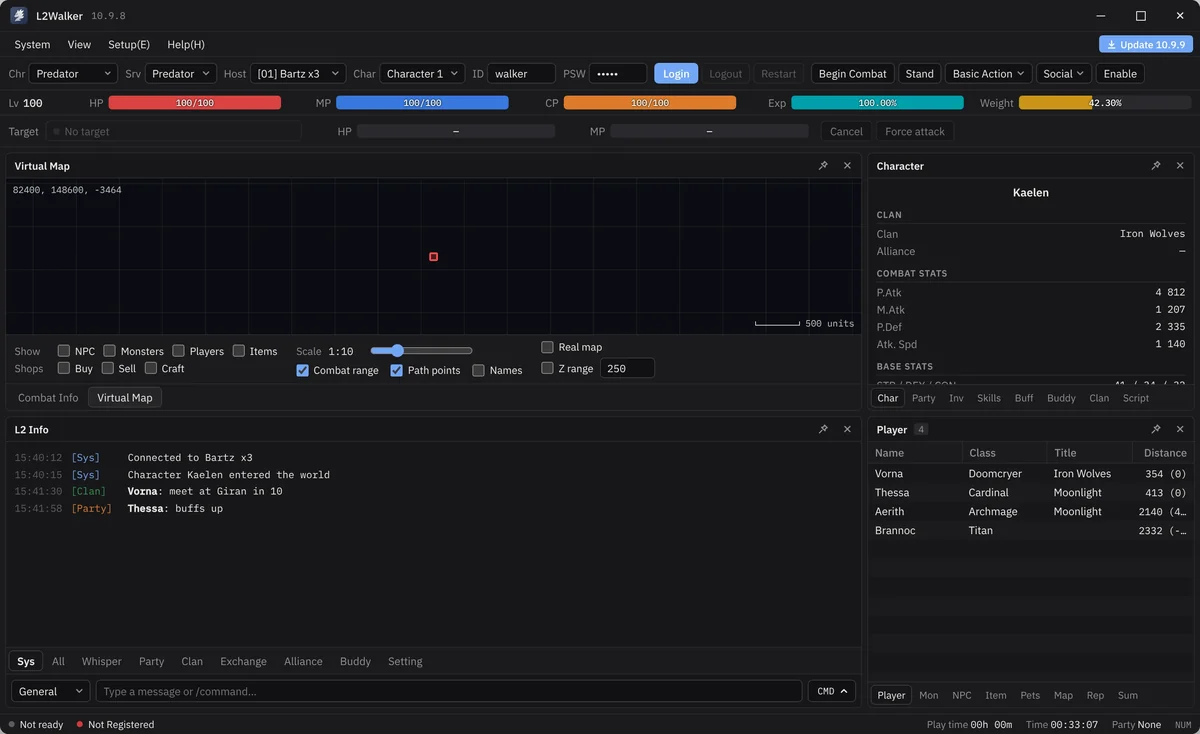Enable the Monsters show checkbox
1200x734 pixels.
110,351
